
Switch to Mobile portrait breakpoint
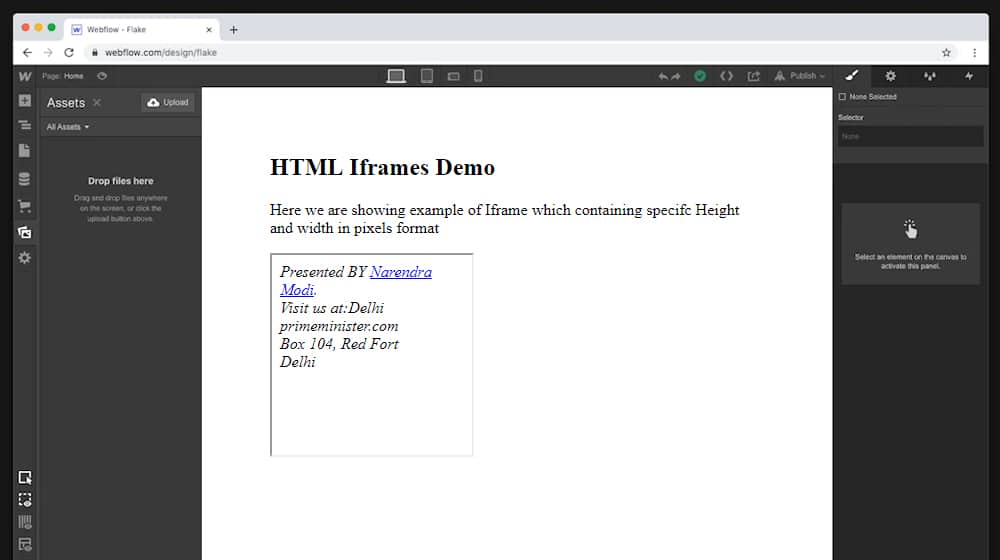[x=478, y=76]
